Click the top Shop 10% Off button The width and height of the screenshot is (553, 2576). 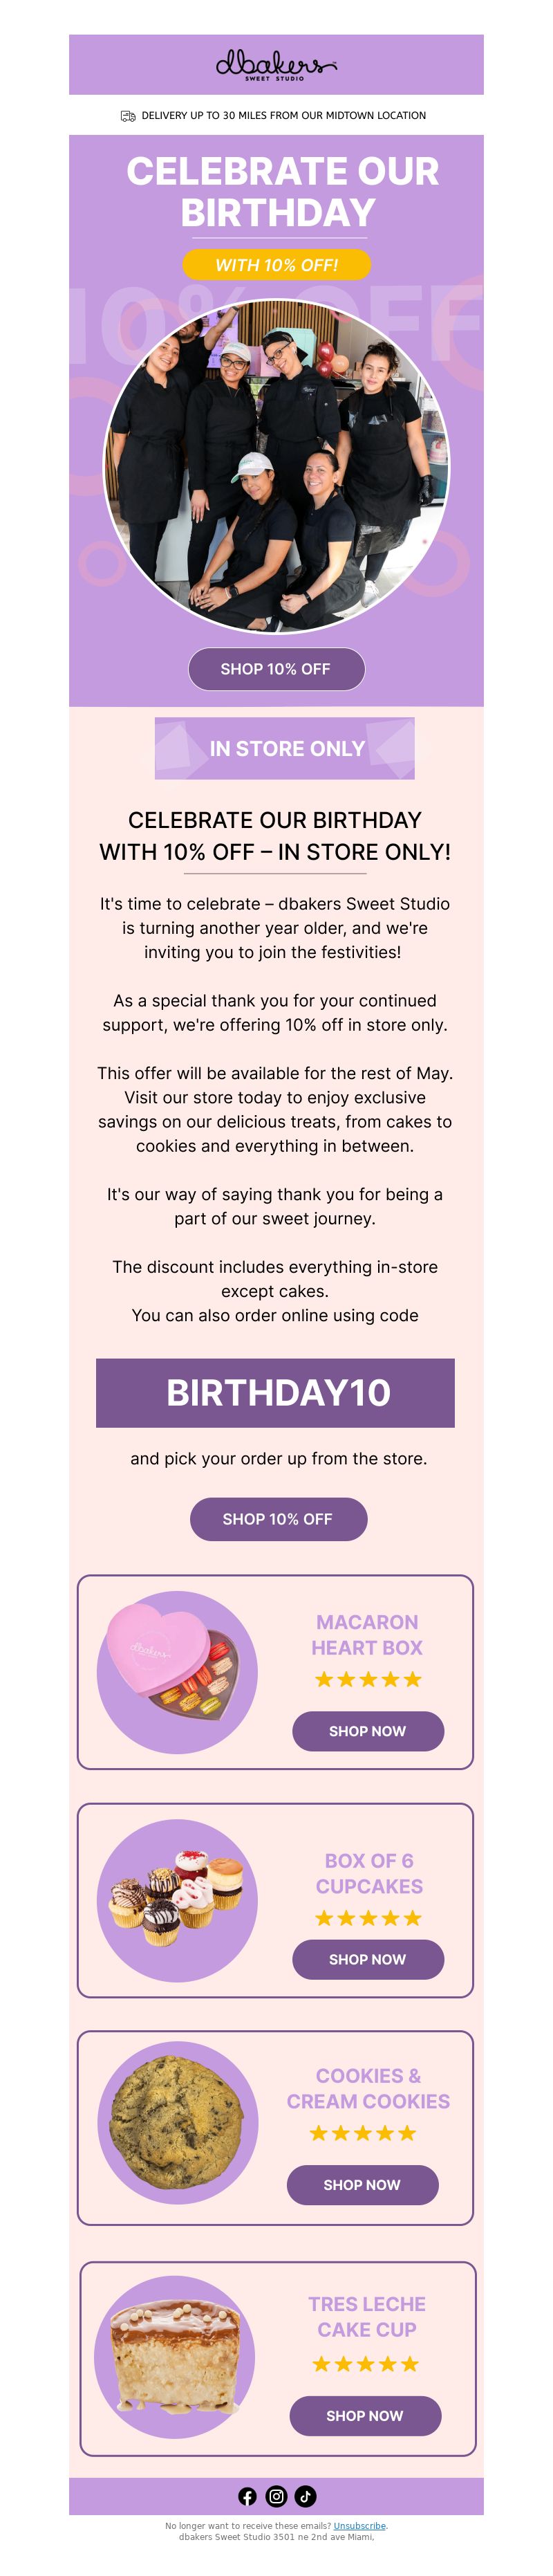pyautogui.click(x=276, y=669)
